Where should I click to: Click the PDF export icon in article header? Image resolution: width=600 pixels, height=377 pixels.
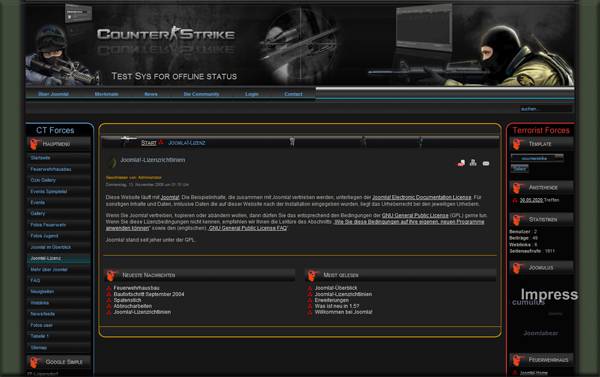click(461, 163)
